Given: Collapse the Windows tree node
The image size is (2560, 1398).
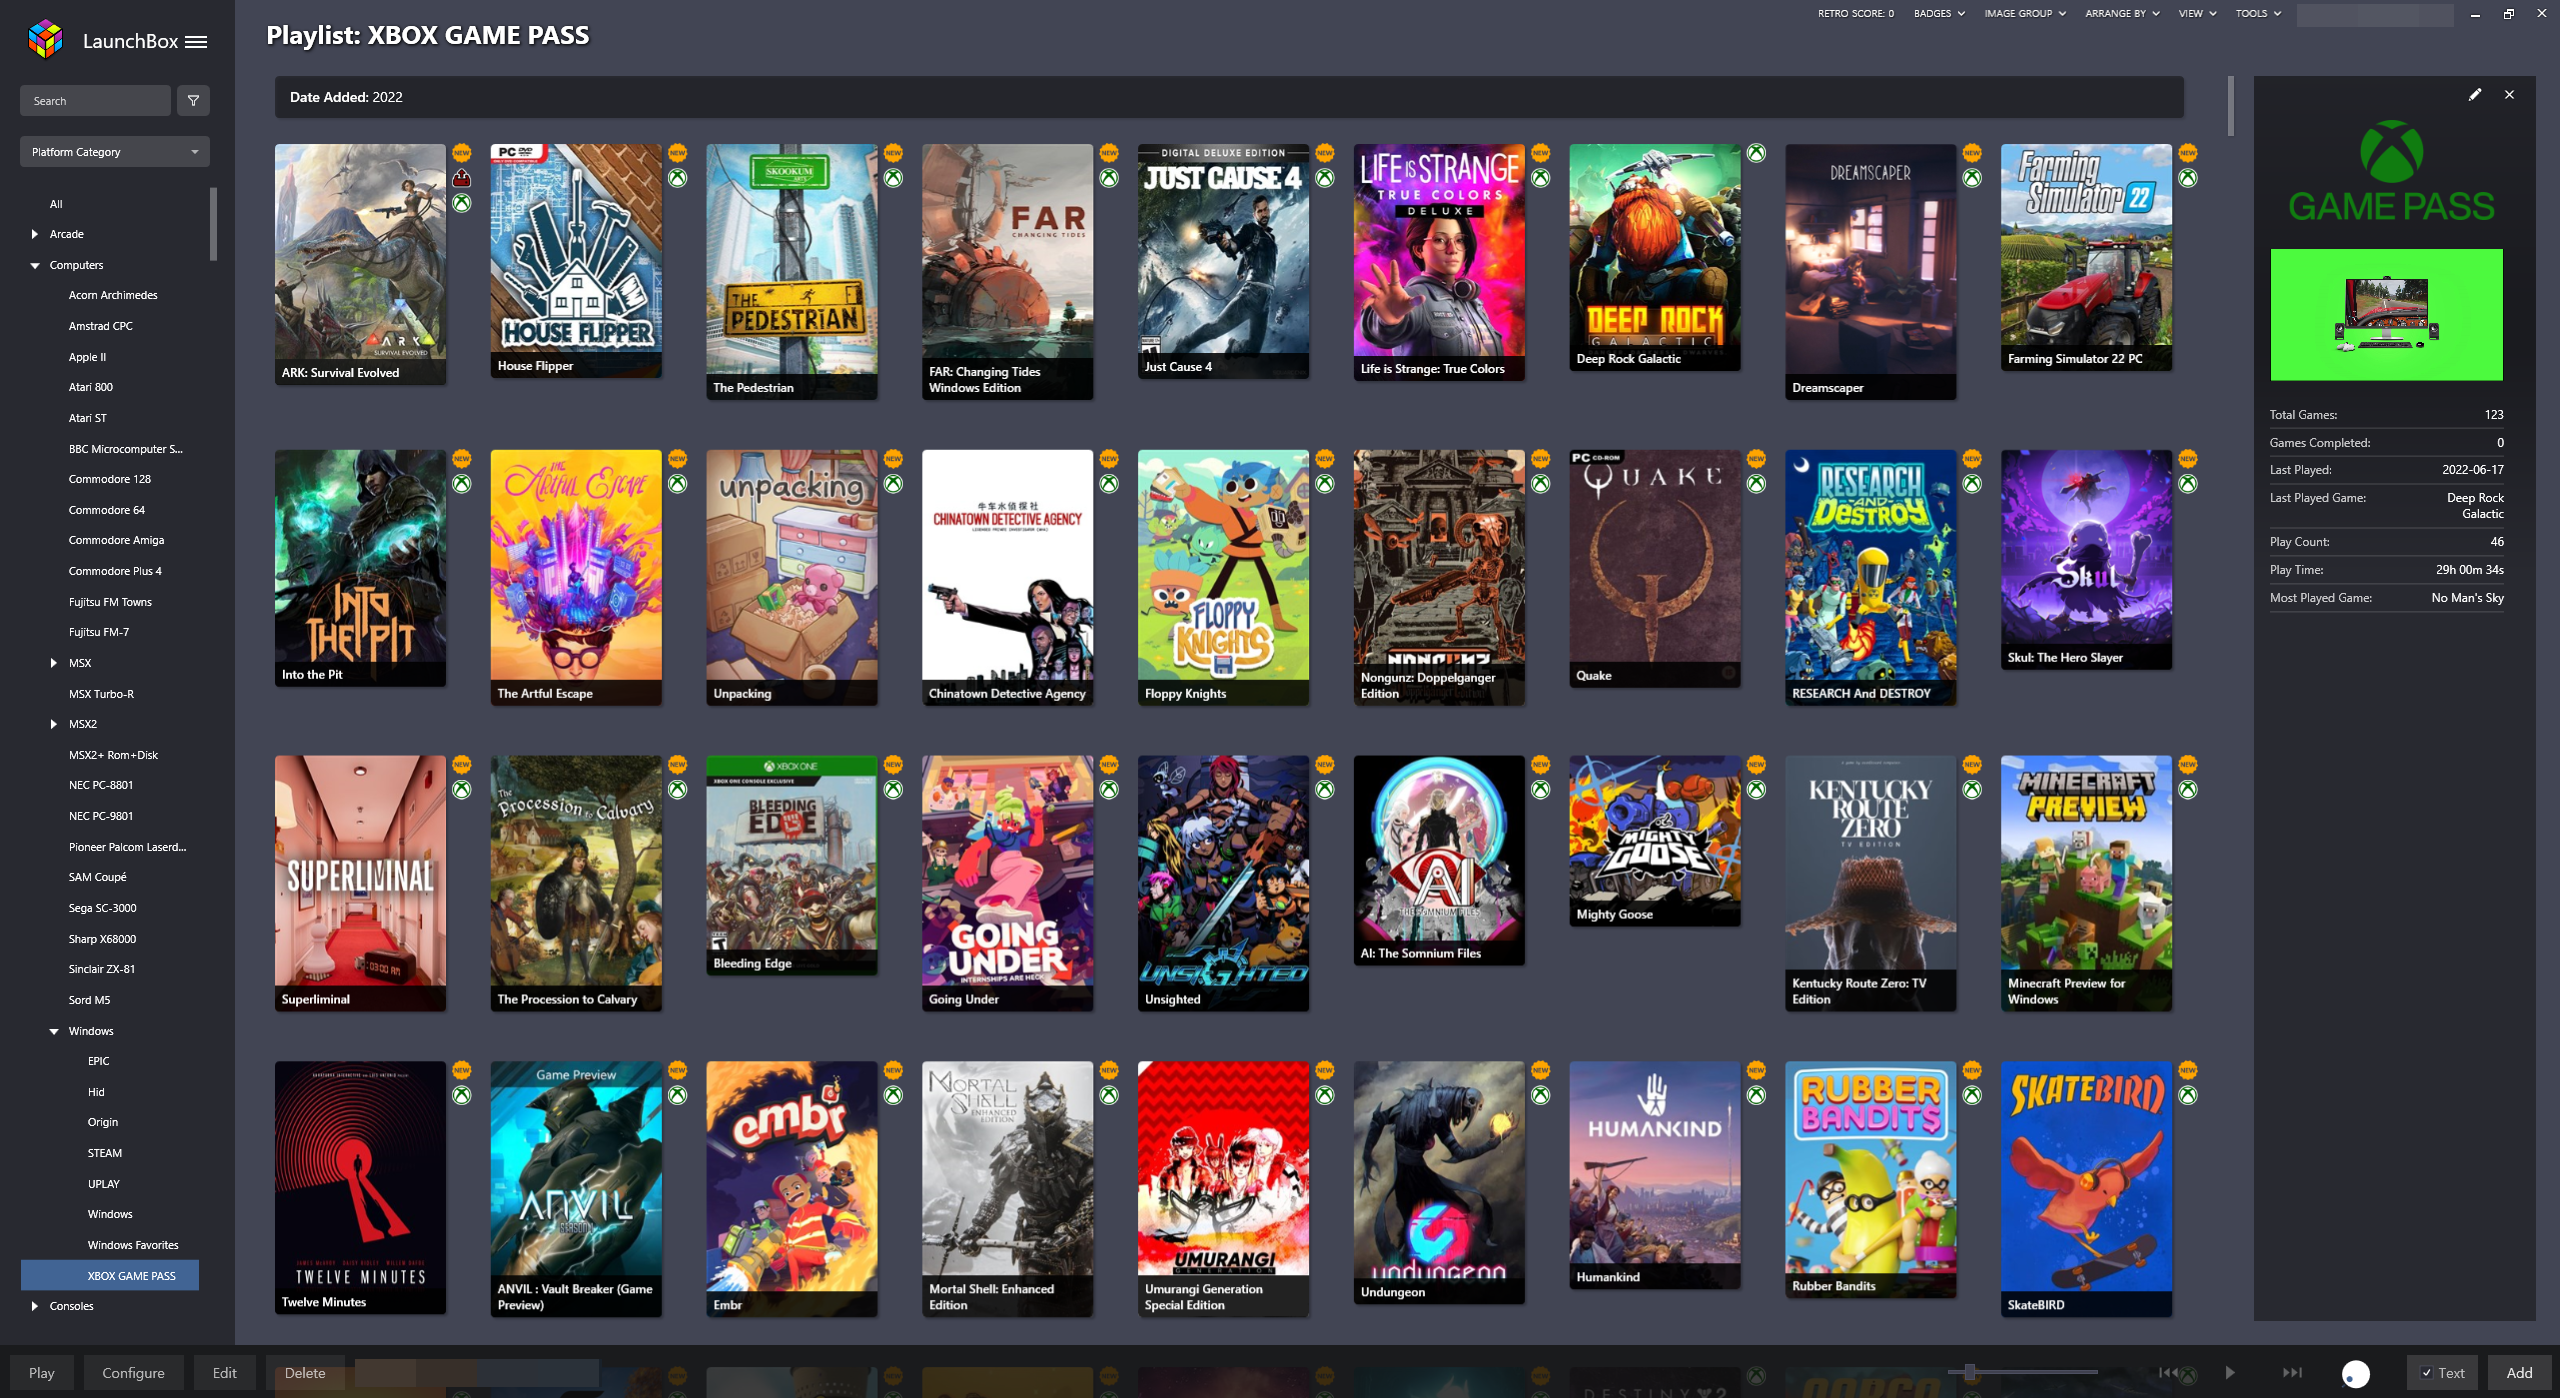Looking at the screenshot, I should coord(54,1031).
